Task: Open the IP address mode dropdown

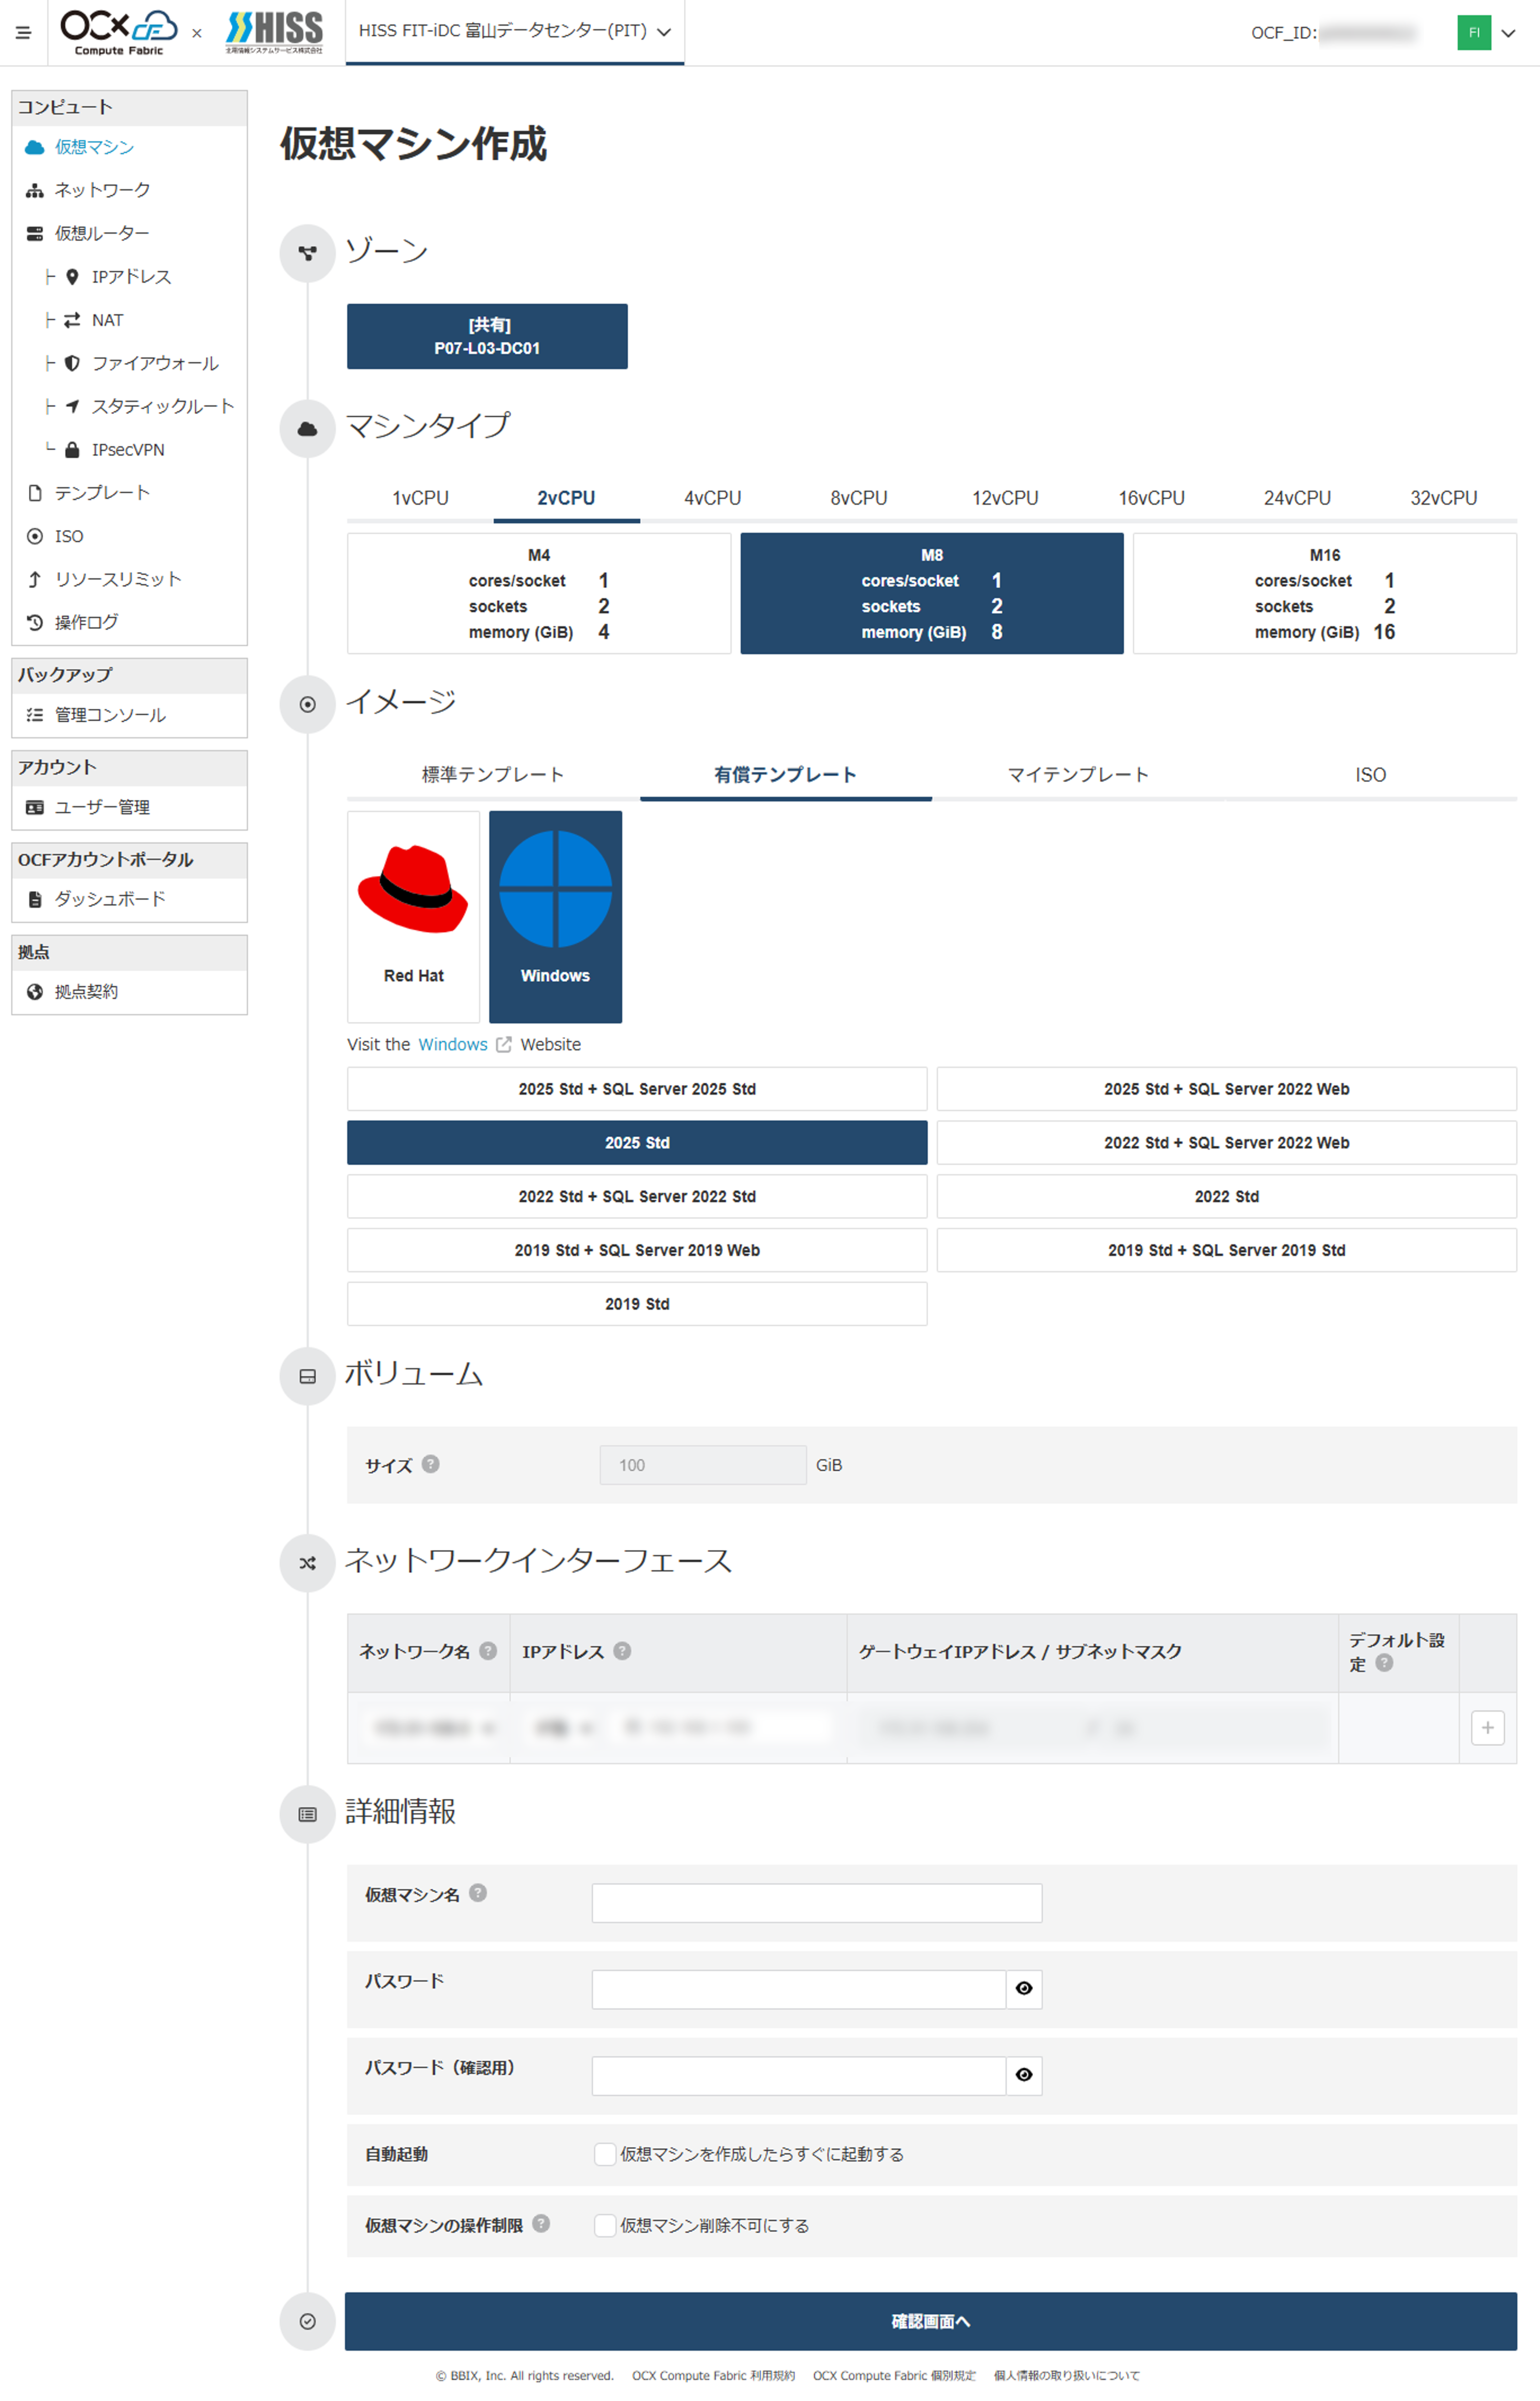Action: click(563, 1728)
